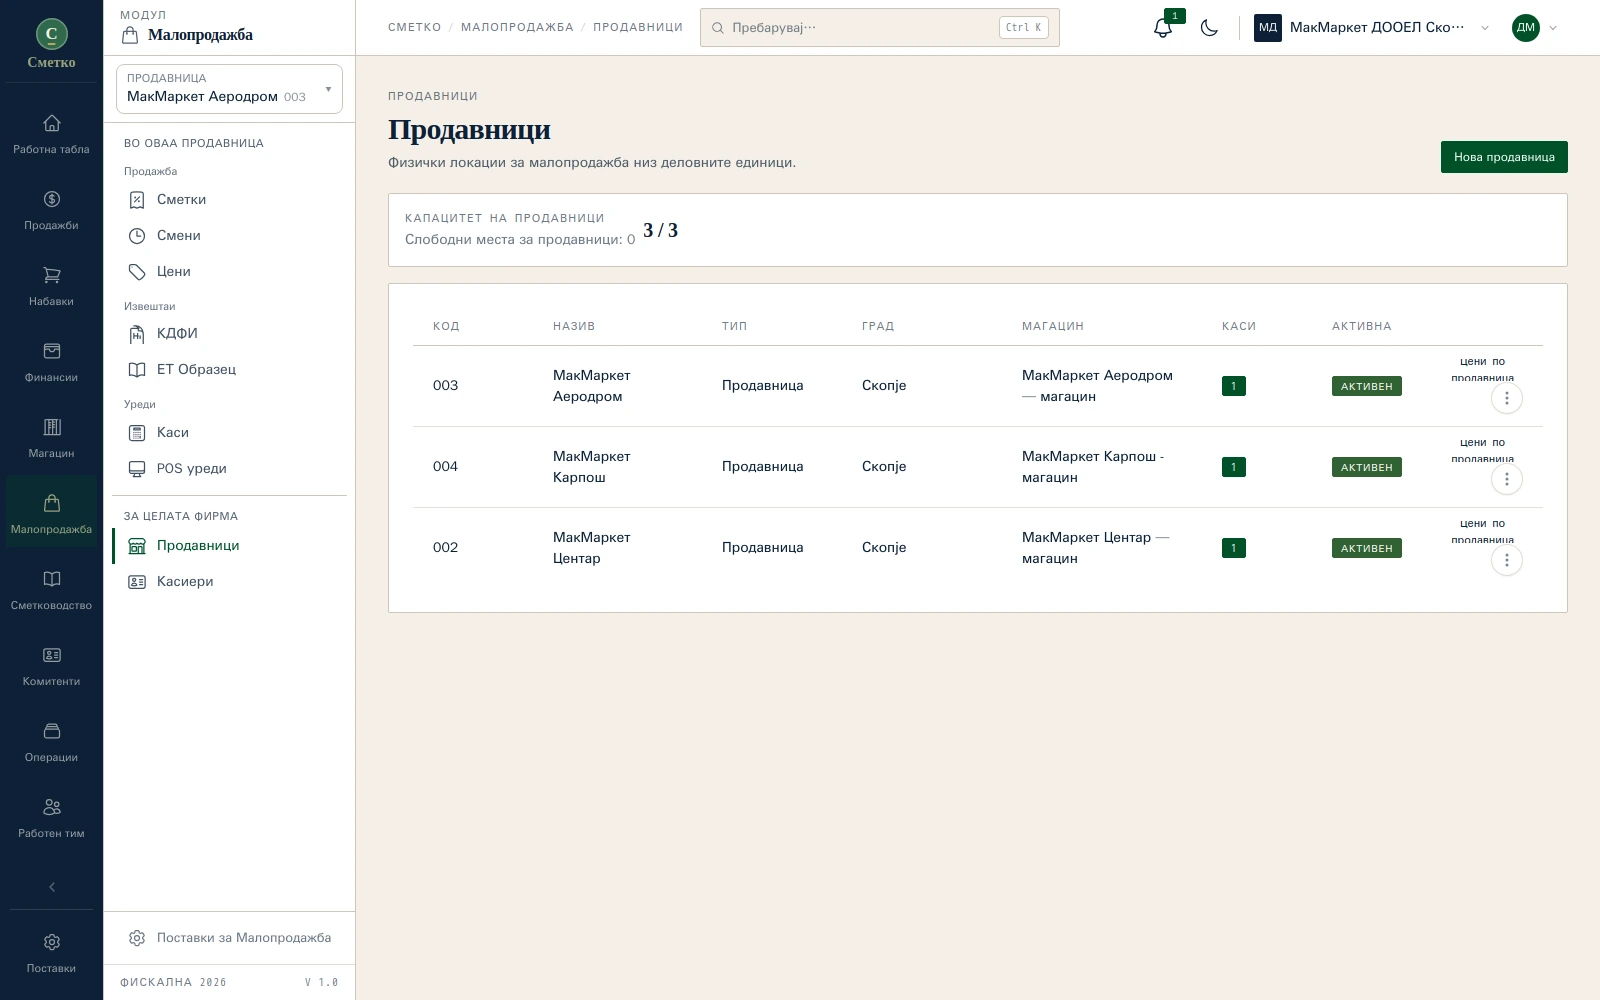Screen dimensions: 1600x1000
Task: Open Касиери page
Action: (x=229, y=582)
